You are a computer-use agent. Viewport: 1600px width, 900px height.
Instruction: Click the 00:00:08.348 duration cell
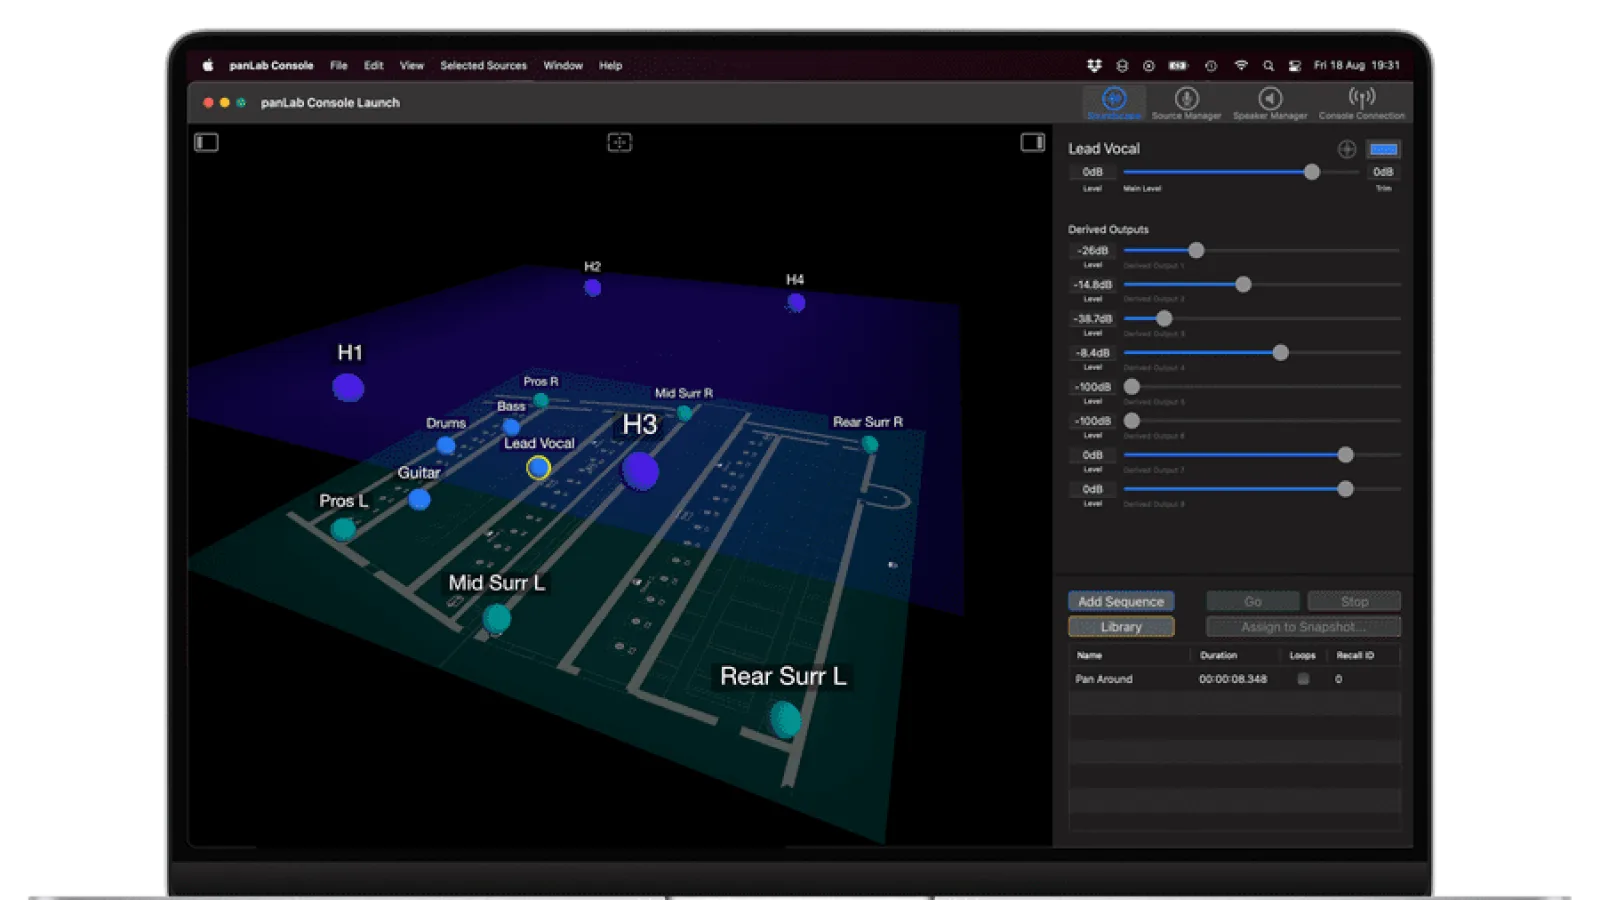pos(1233,679)
